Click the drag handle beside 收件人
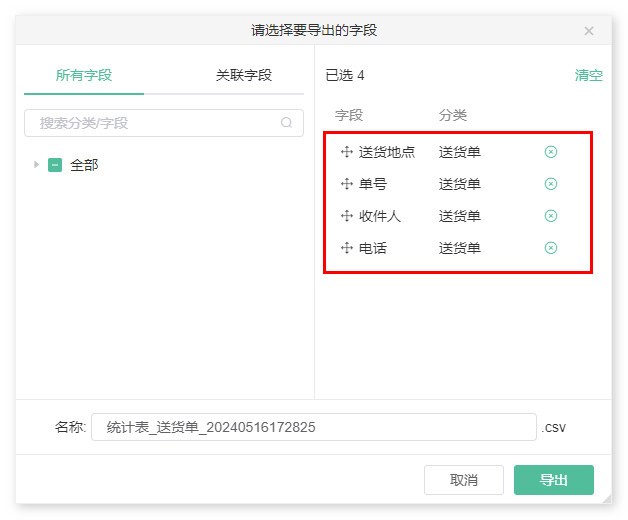This screenshot has height=520, width=628. 346,216
